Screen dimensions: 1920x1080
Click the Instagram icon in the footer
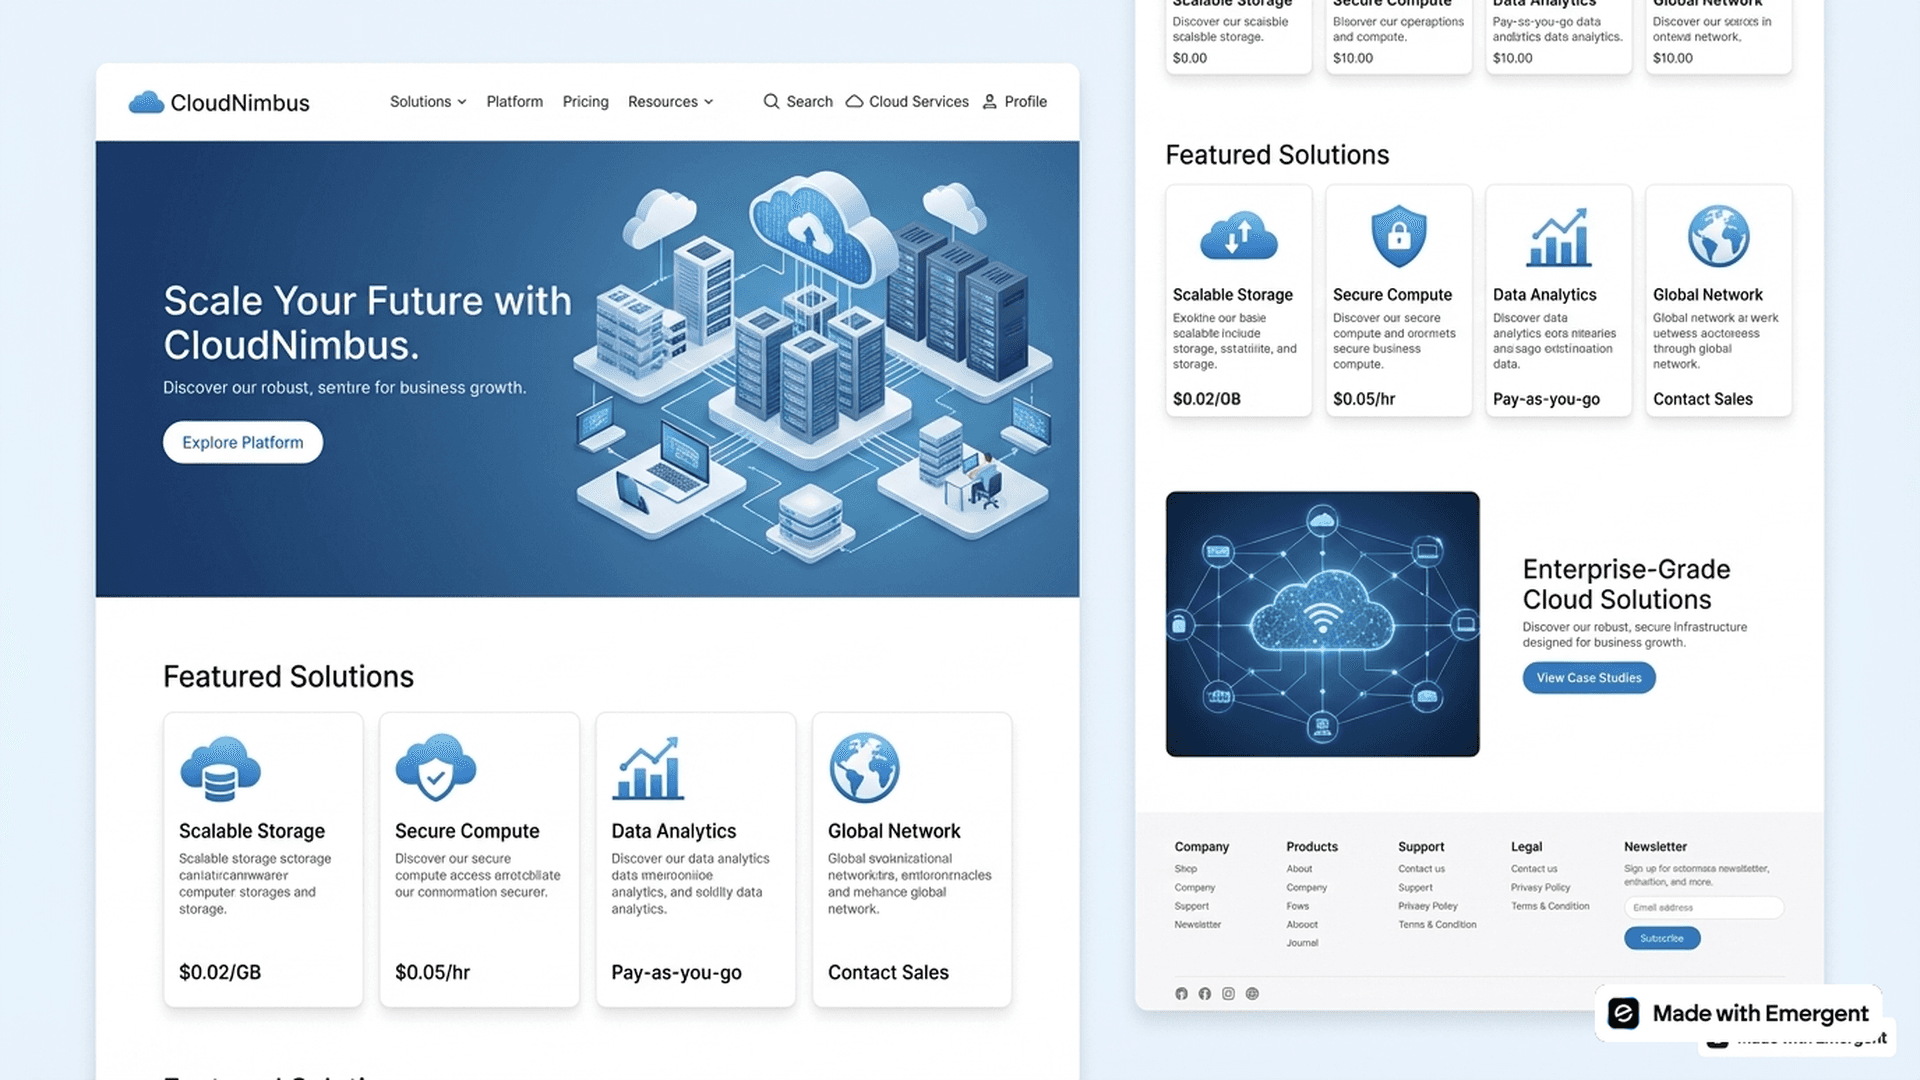[1228, 993]
